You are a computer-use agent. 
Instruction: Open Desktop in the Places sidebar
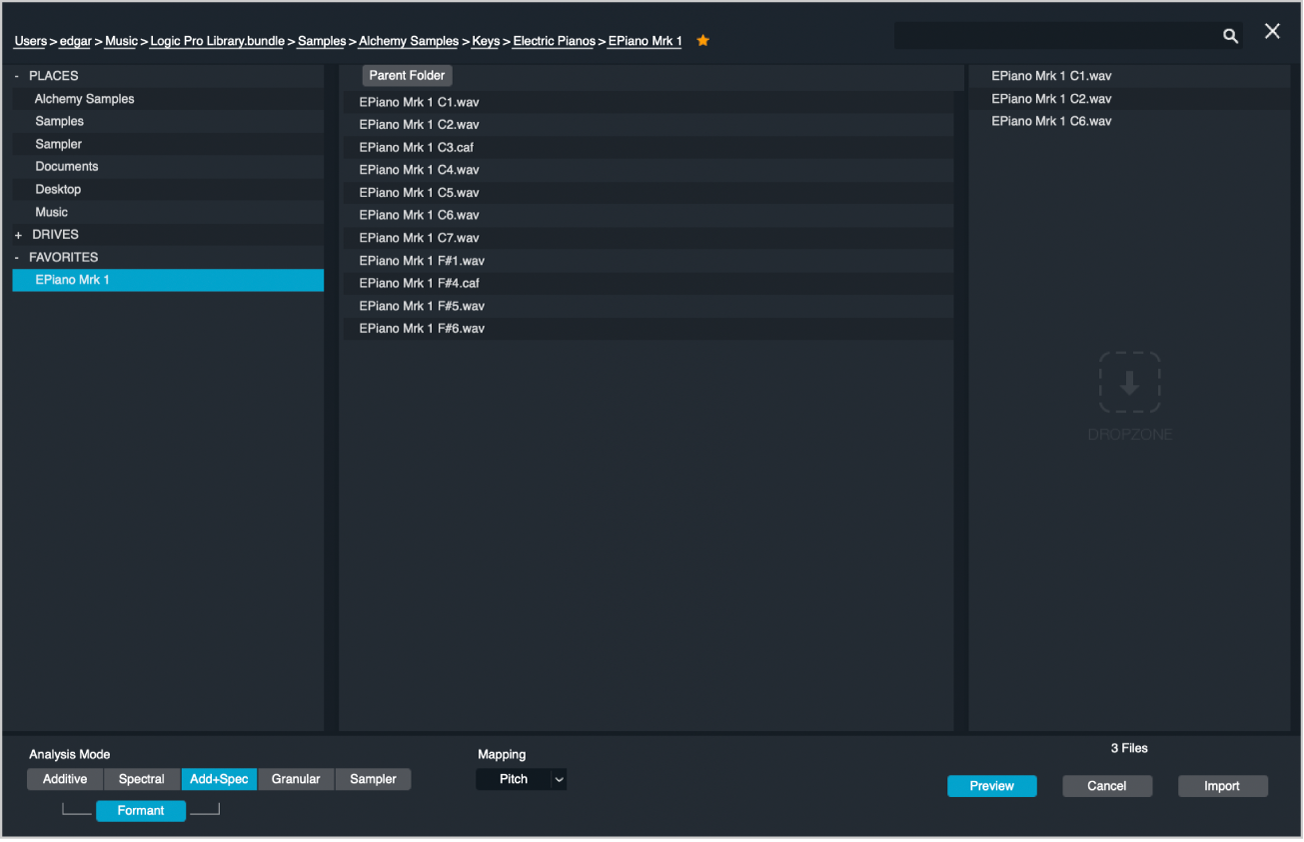coord(168,190)
